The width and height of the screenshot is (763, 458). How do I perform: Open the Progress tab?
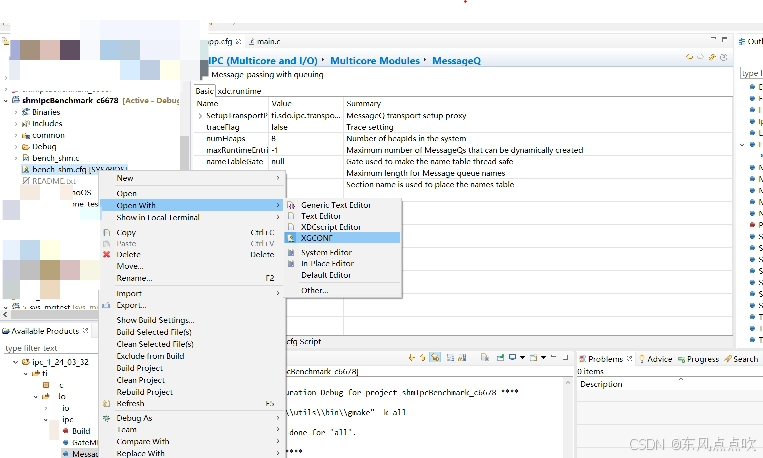pyautogui.click(x=698, y=359)
